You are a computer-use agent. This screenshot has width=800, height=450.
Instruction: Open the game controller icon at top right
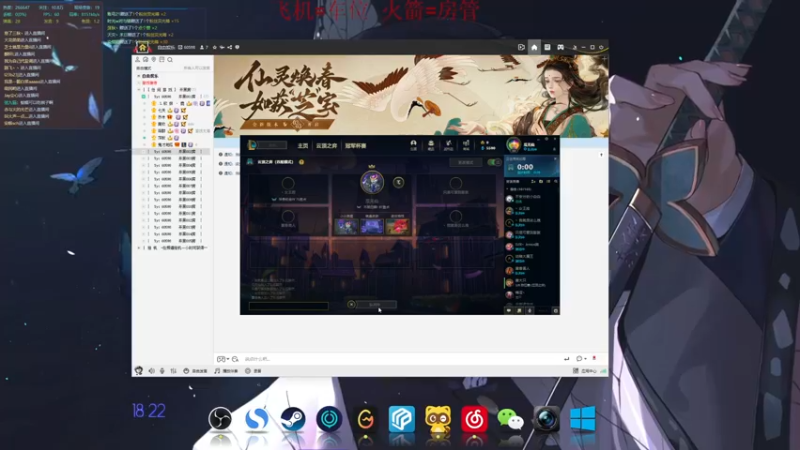click(x=560, y=47)
